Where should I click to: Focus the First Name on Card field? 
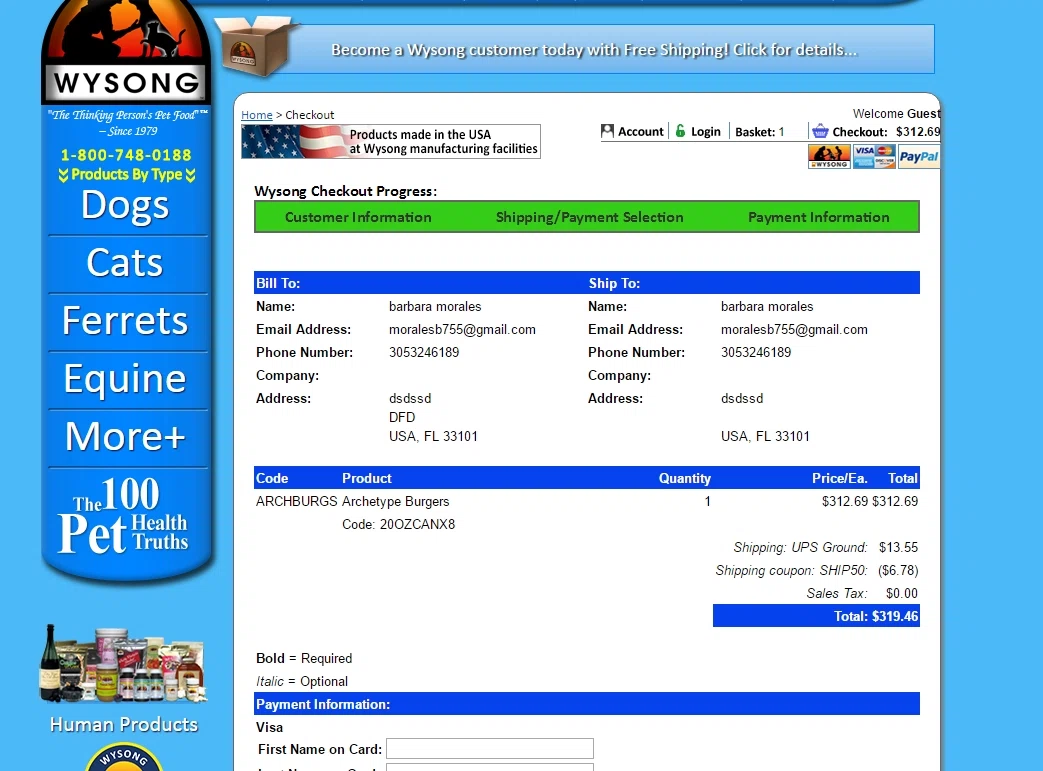490,748
